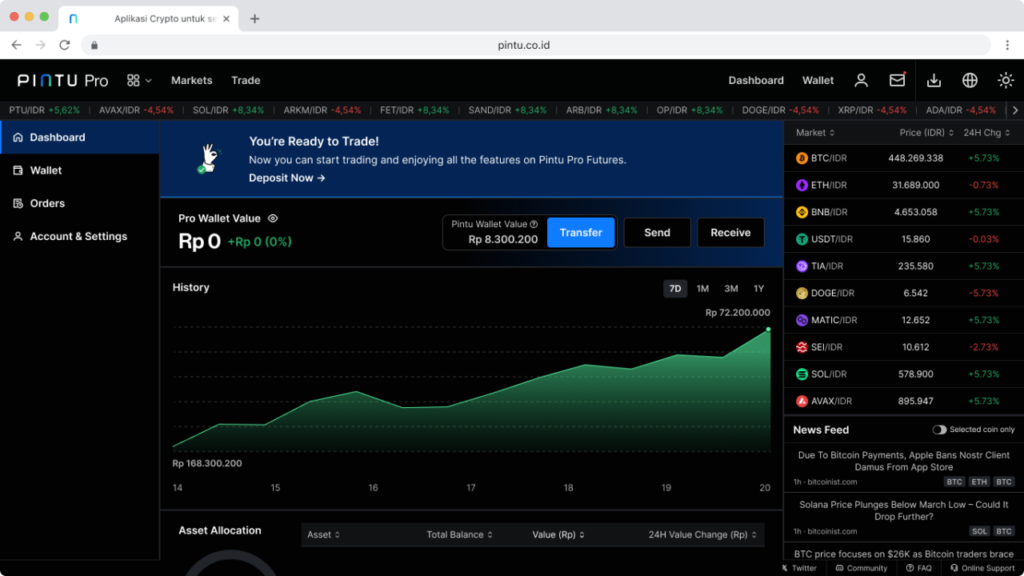Image resolution: width=1024 pixels, height=576 pixels.
Task: Select 7D history range
Action: pyautogui.click(x=675, y=289)
